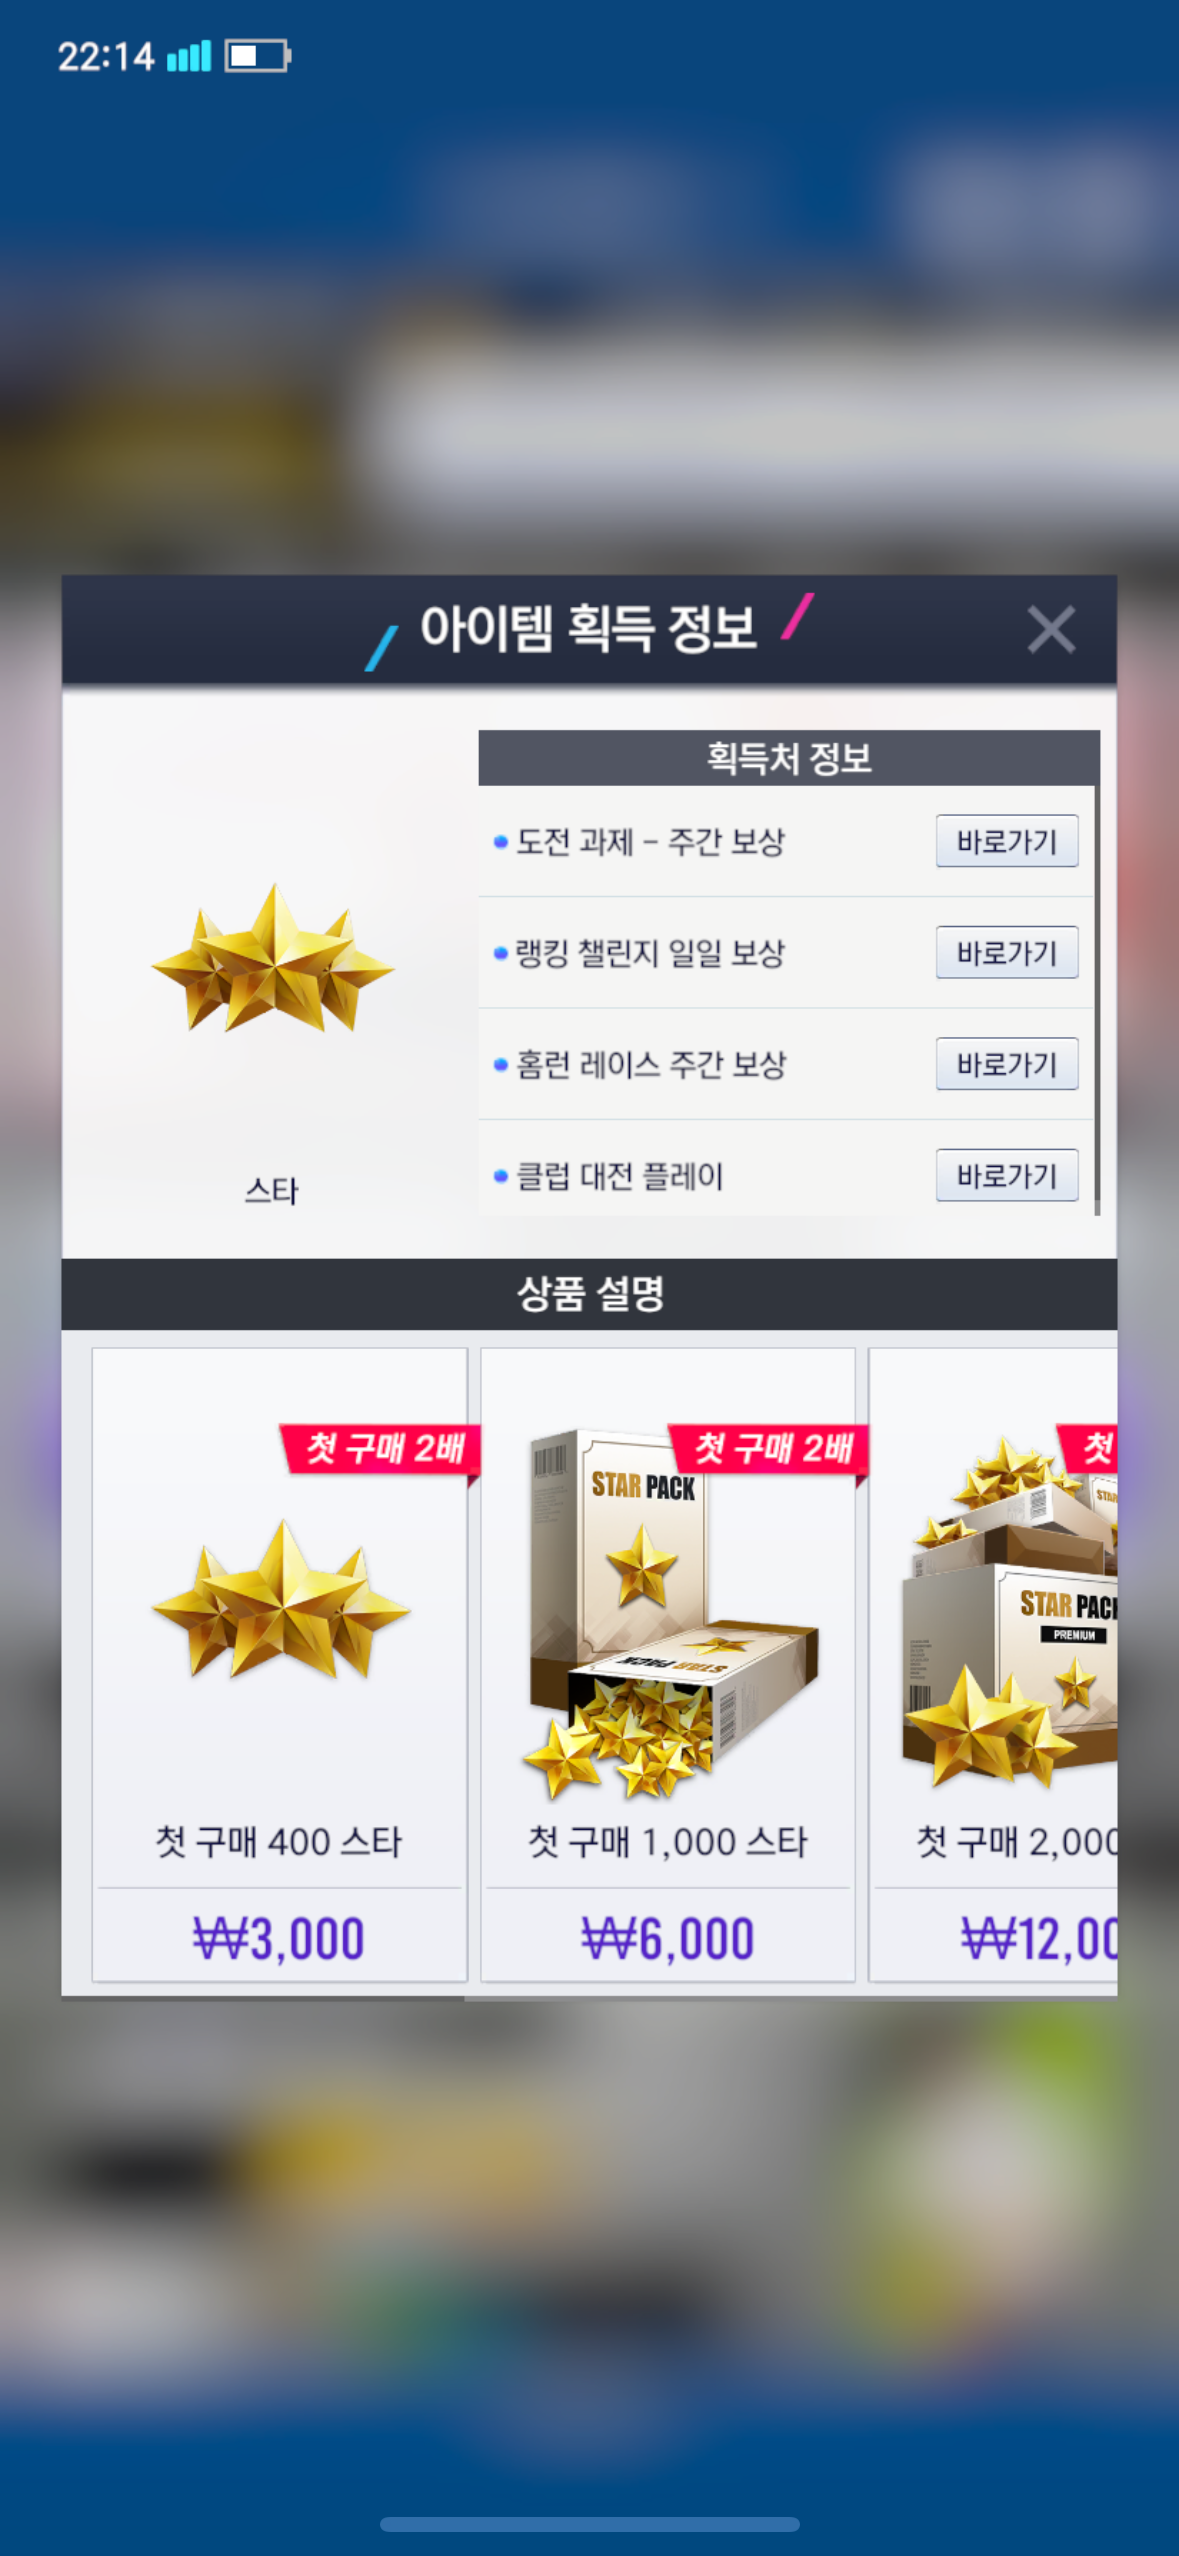The width and height of the screenshot is (1179, 2556).
Task: Open the 첫 구매 1,000 스타 Star Pack card
Action: (x=668, y=1664)
